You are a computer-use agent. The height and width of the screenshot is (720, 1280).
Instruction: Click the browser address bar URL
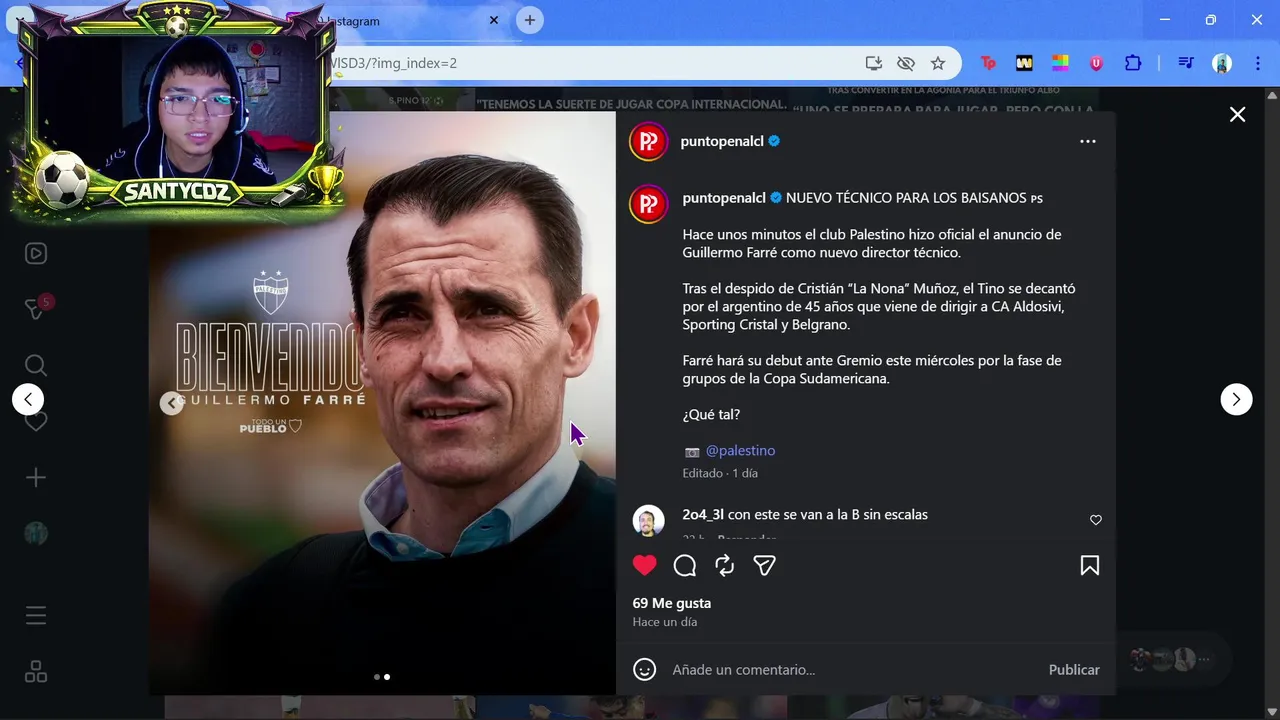(395, 63)
